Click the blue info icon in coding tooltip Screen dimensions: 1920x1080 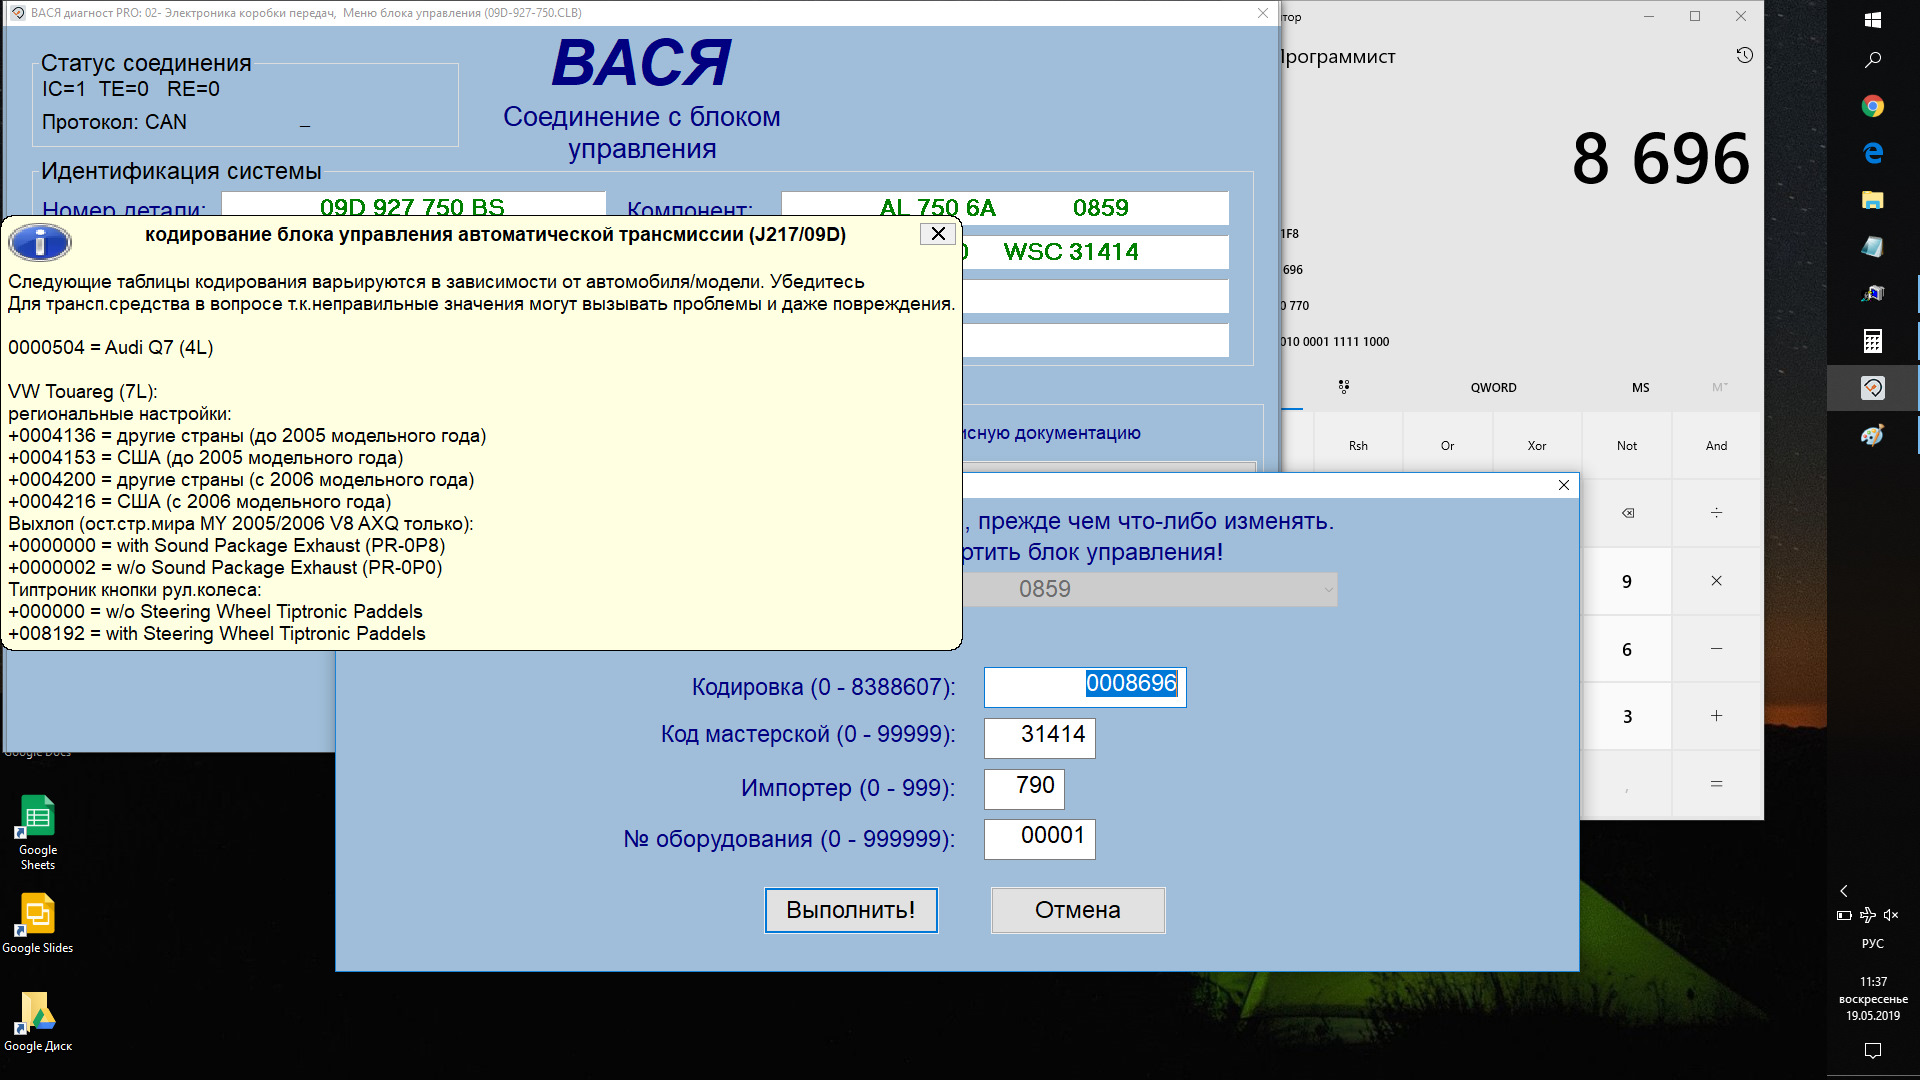[x=40, y=242]
